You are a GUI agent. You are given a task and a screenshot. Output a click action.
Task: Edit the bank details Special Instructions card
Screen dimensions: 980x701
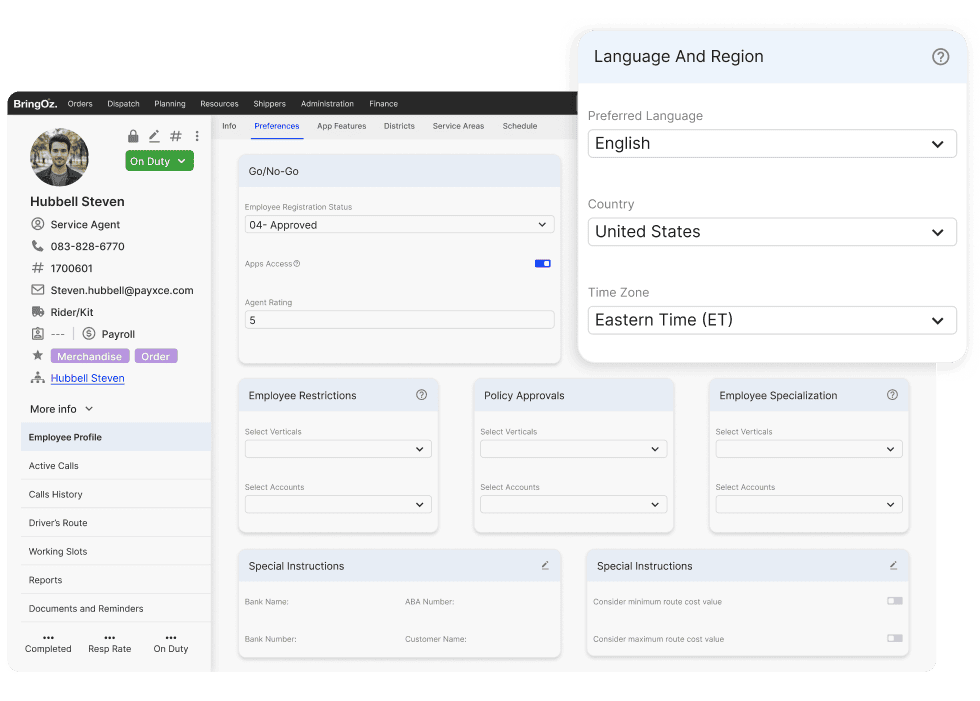[545, 565]
